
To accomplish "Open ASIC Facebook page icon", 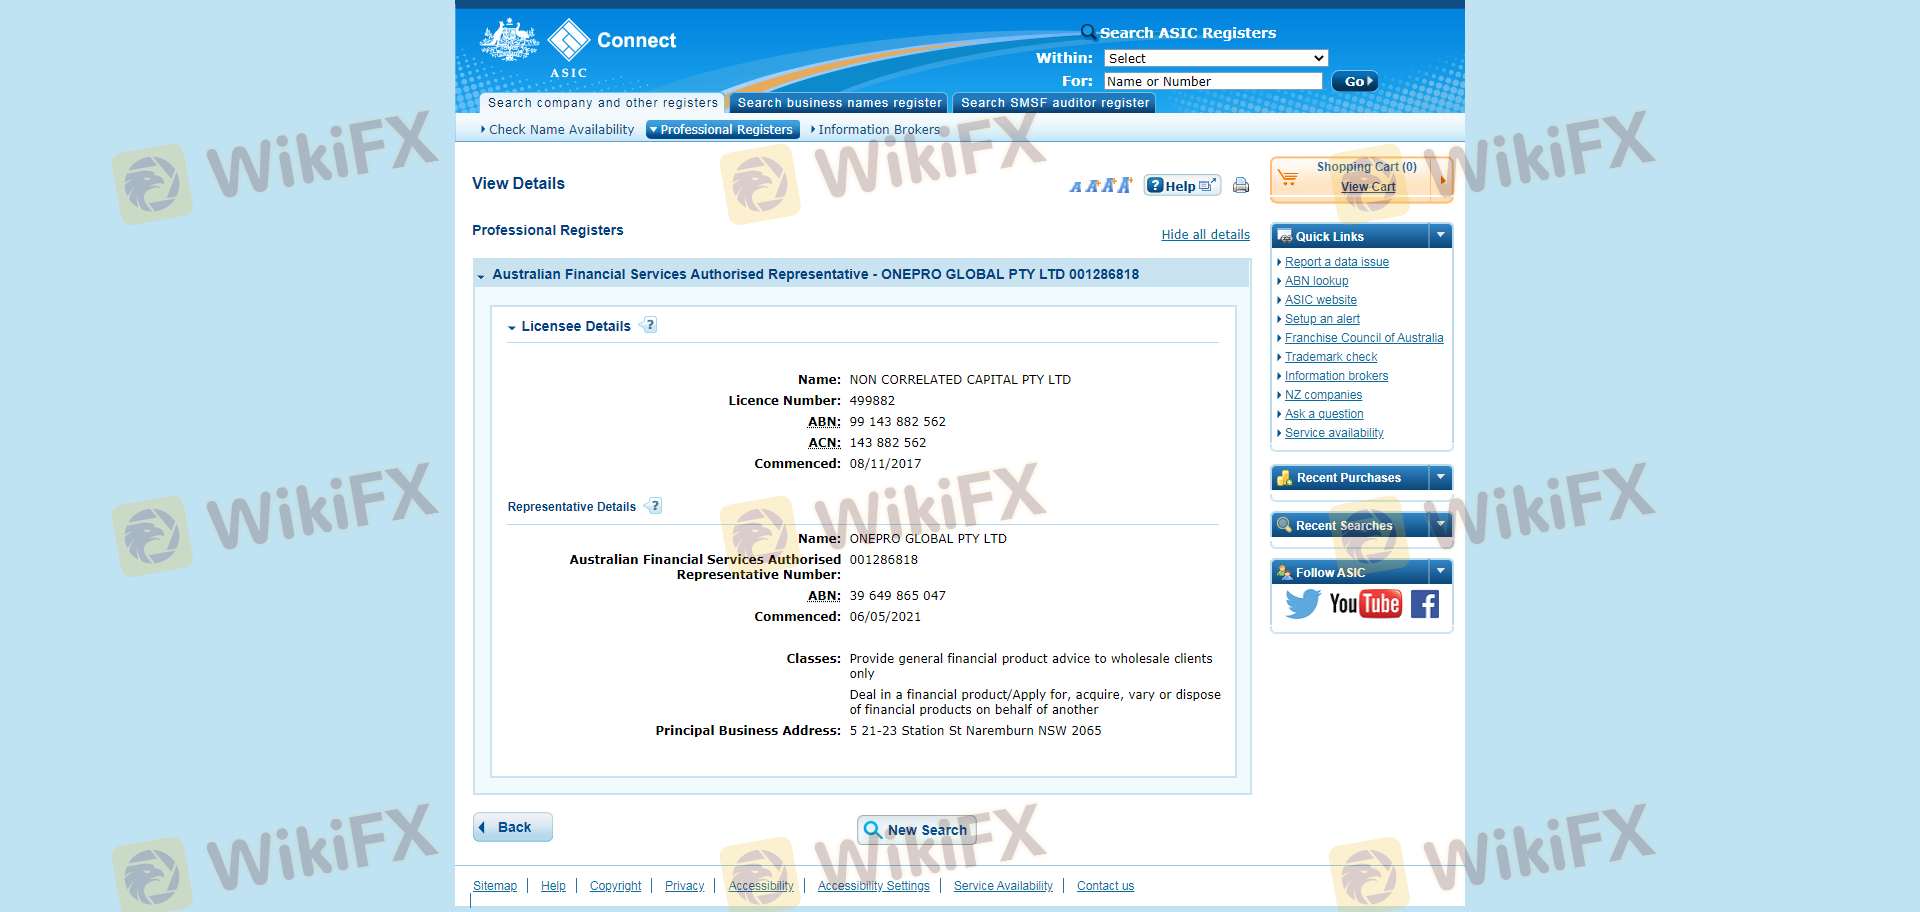I will point(1425,604).
